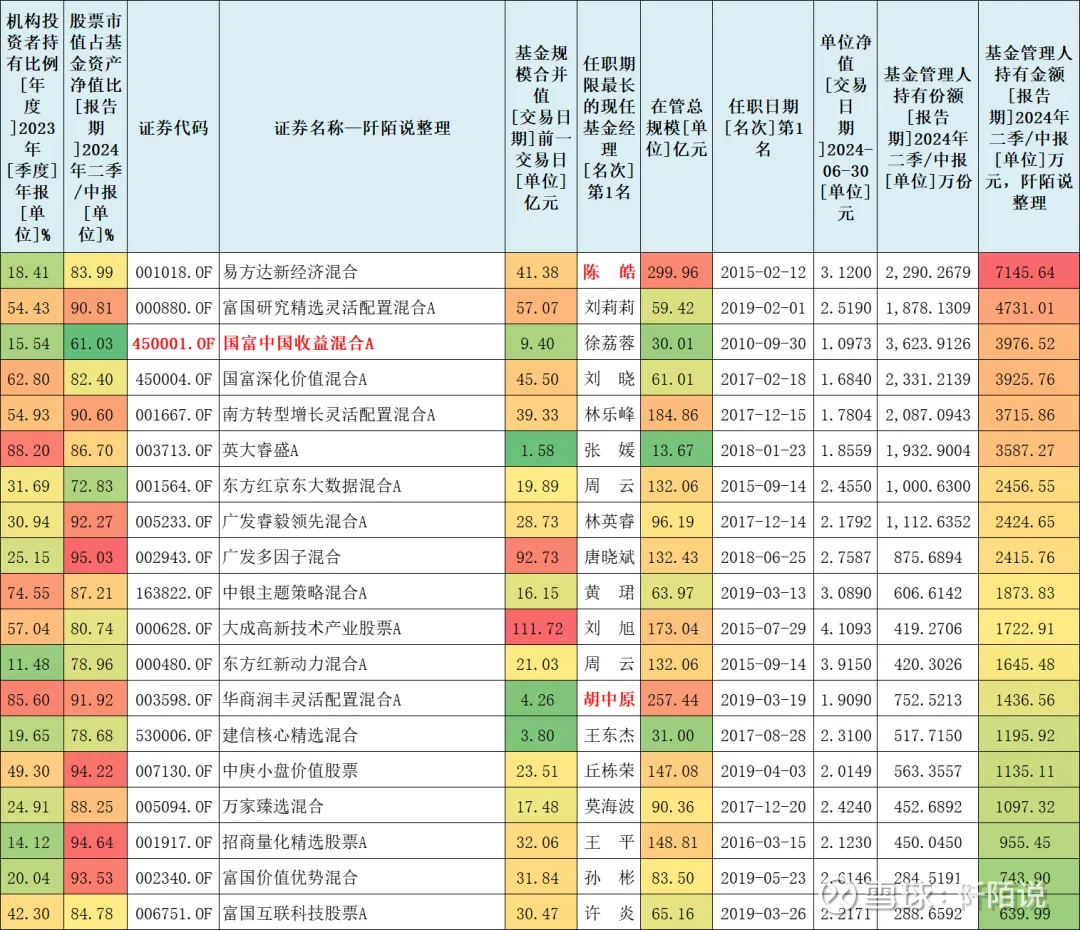This screenshot has width=1080, height=930.
Task: Click NAV cell 3.9150
Action: point(846,664)
